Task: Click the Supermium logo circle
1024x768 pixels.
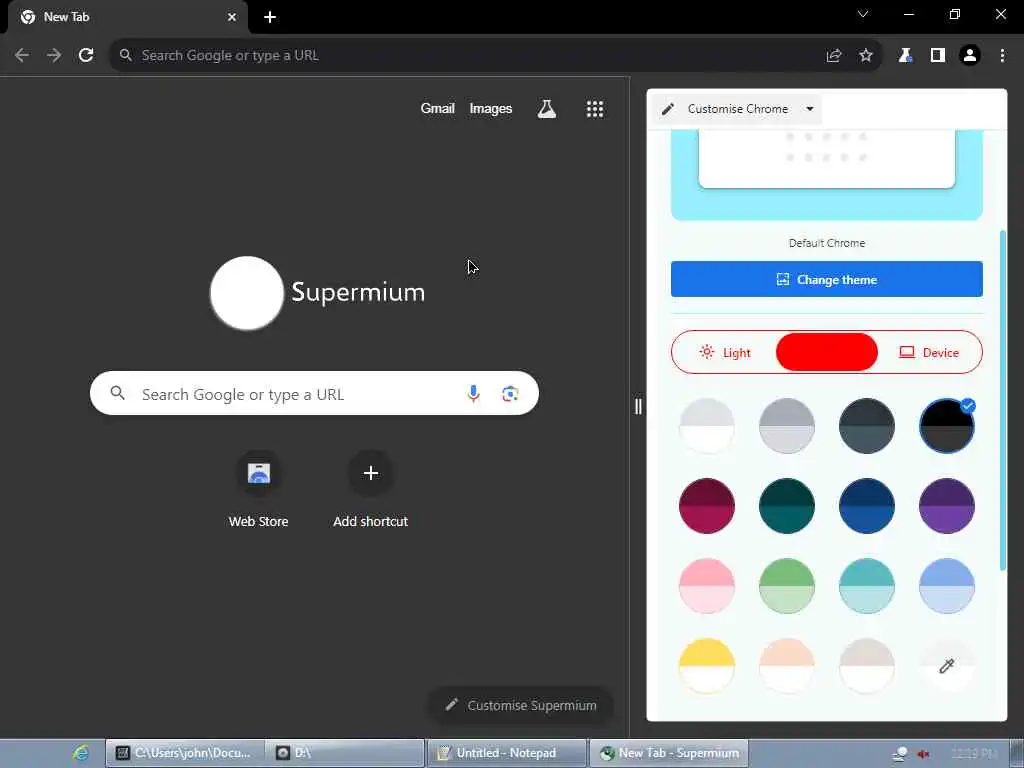Action: click(247, 293)
